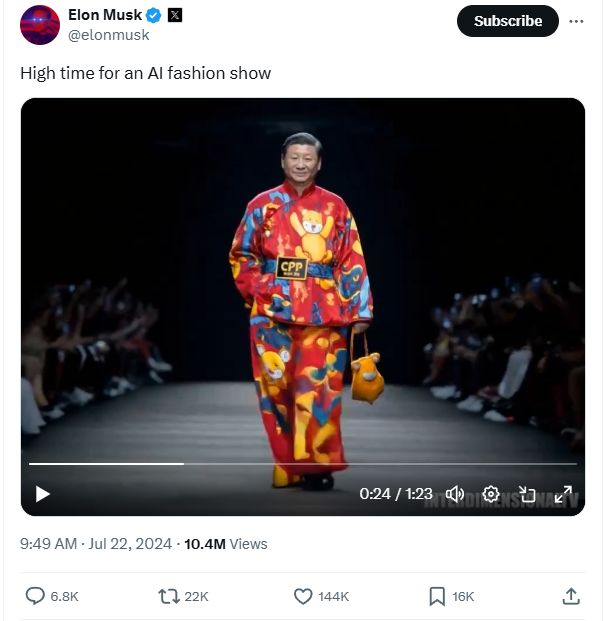Open the @elonmusk handle link
The width and height of the screenshot is (604, 621).
[109, 35]
